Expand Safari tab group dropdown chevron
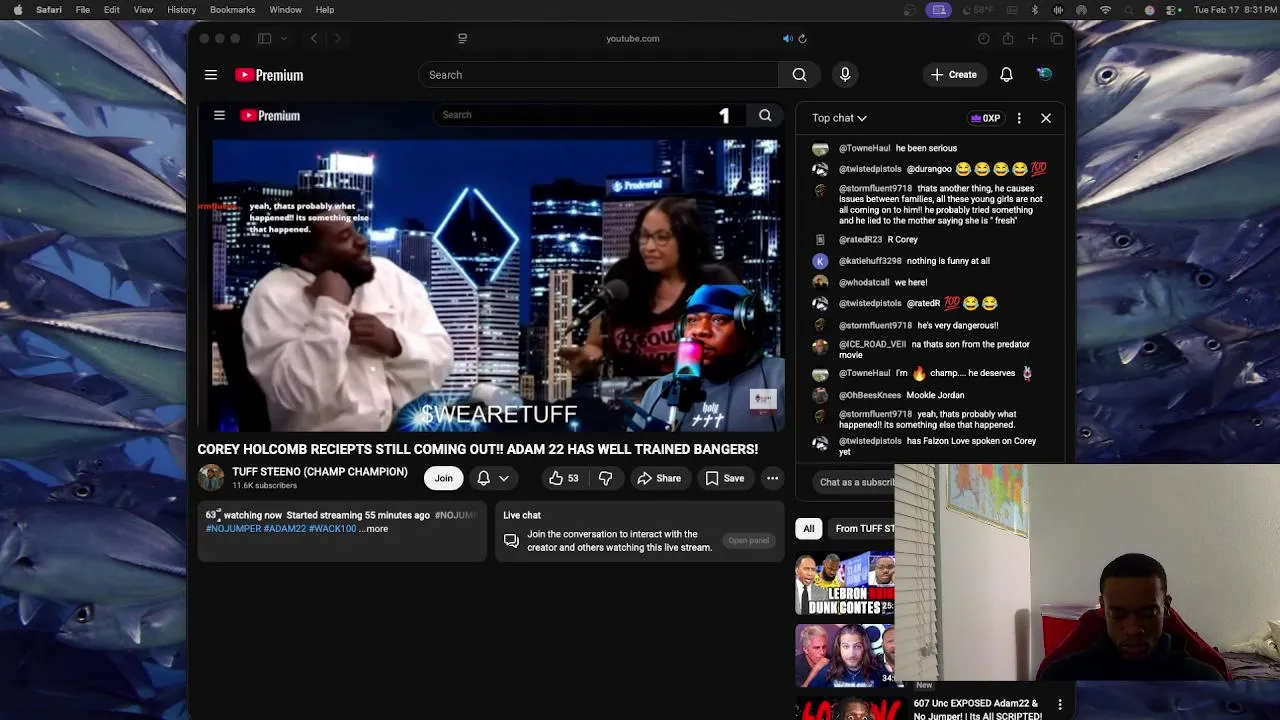Viewport: 1280px width, 720px height. coord(284,39)
